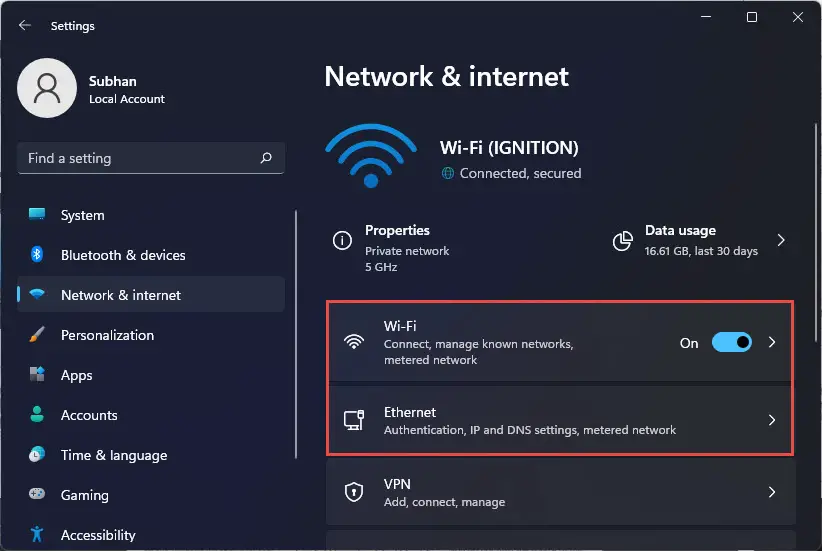Screen dimensions: 822x551
Task: Click the search magnifier icon
Action: (x=266, y=158)
